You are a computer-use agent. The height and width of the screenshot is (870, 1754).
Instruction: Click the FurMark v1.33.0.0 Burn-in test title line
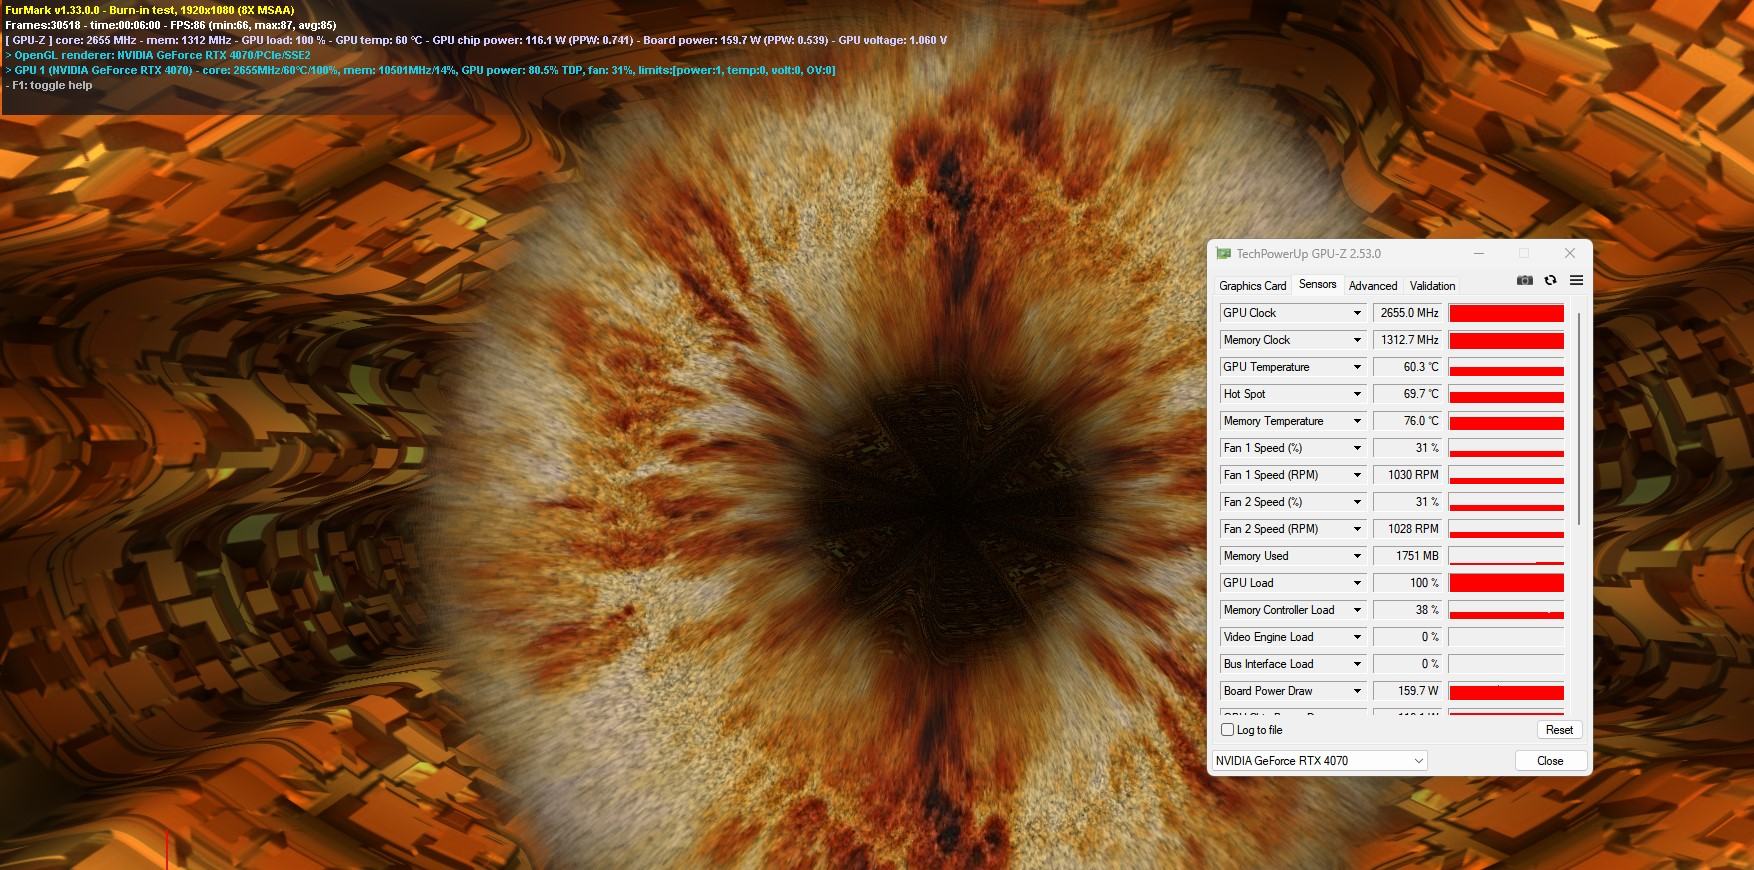pos(149,10)
